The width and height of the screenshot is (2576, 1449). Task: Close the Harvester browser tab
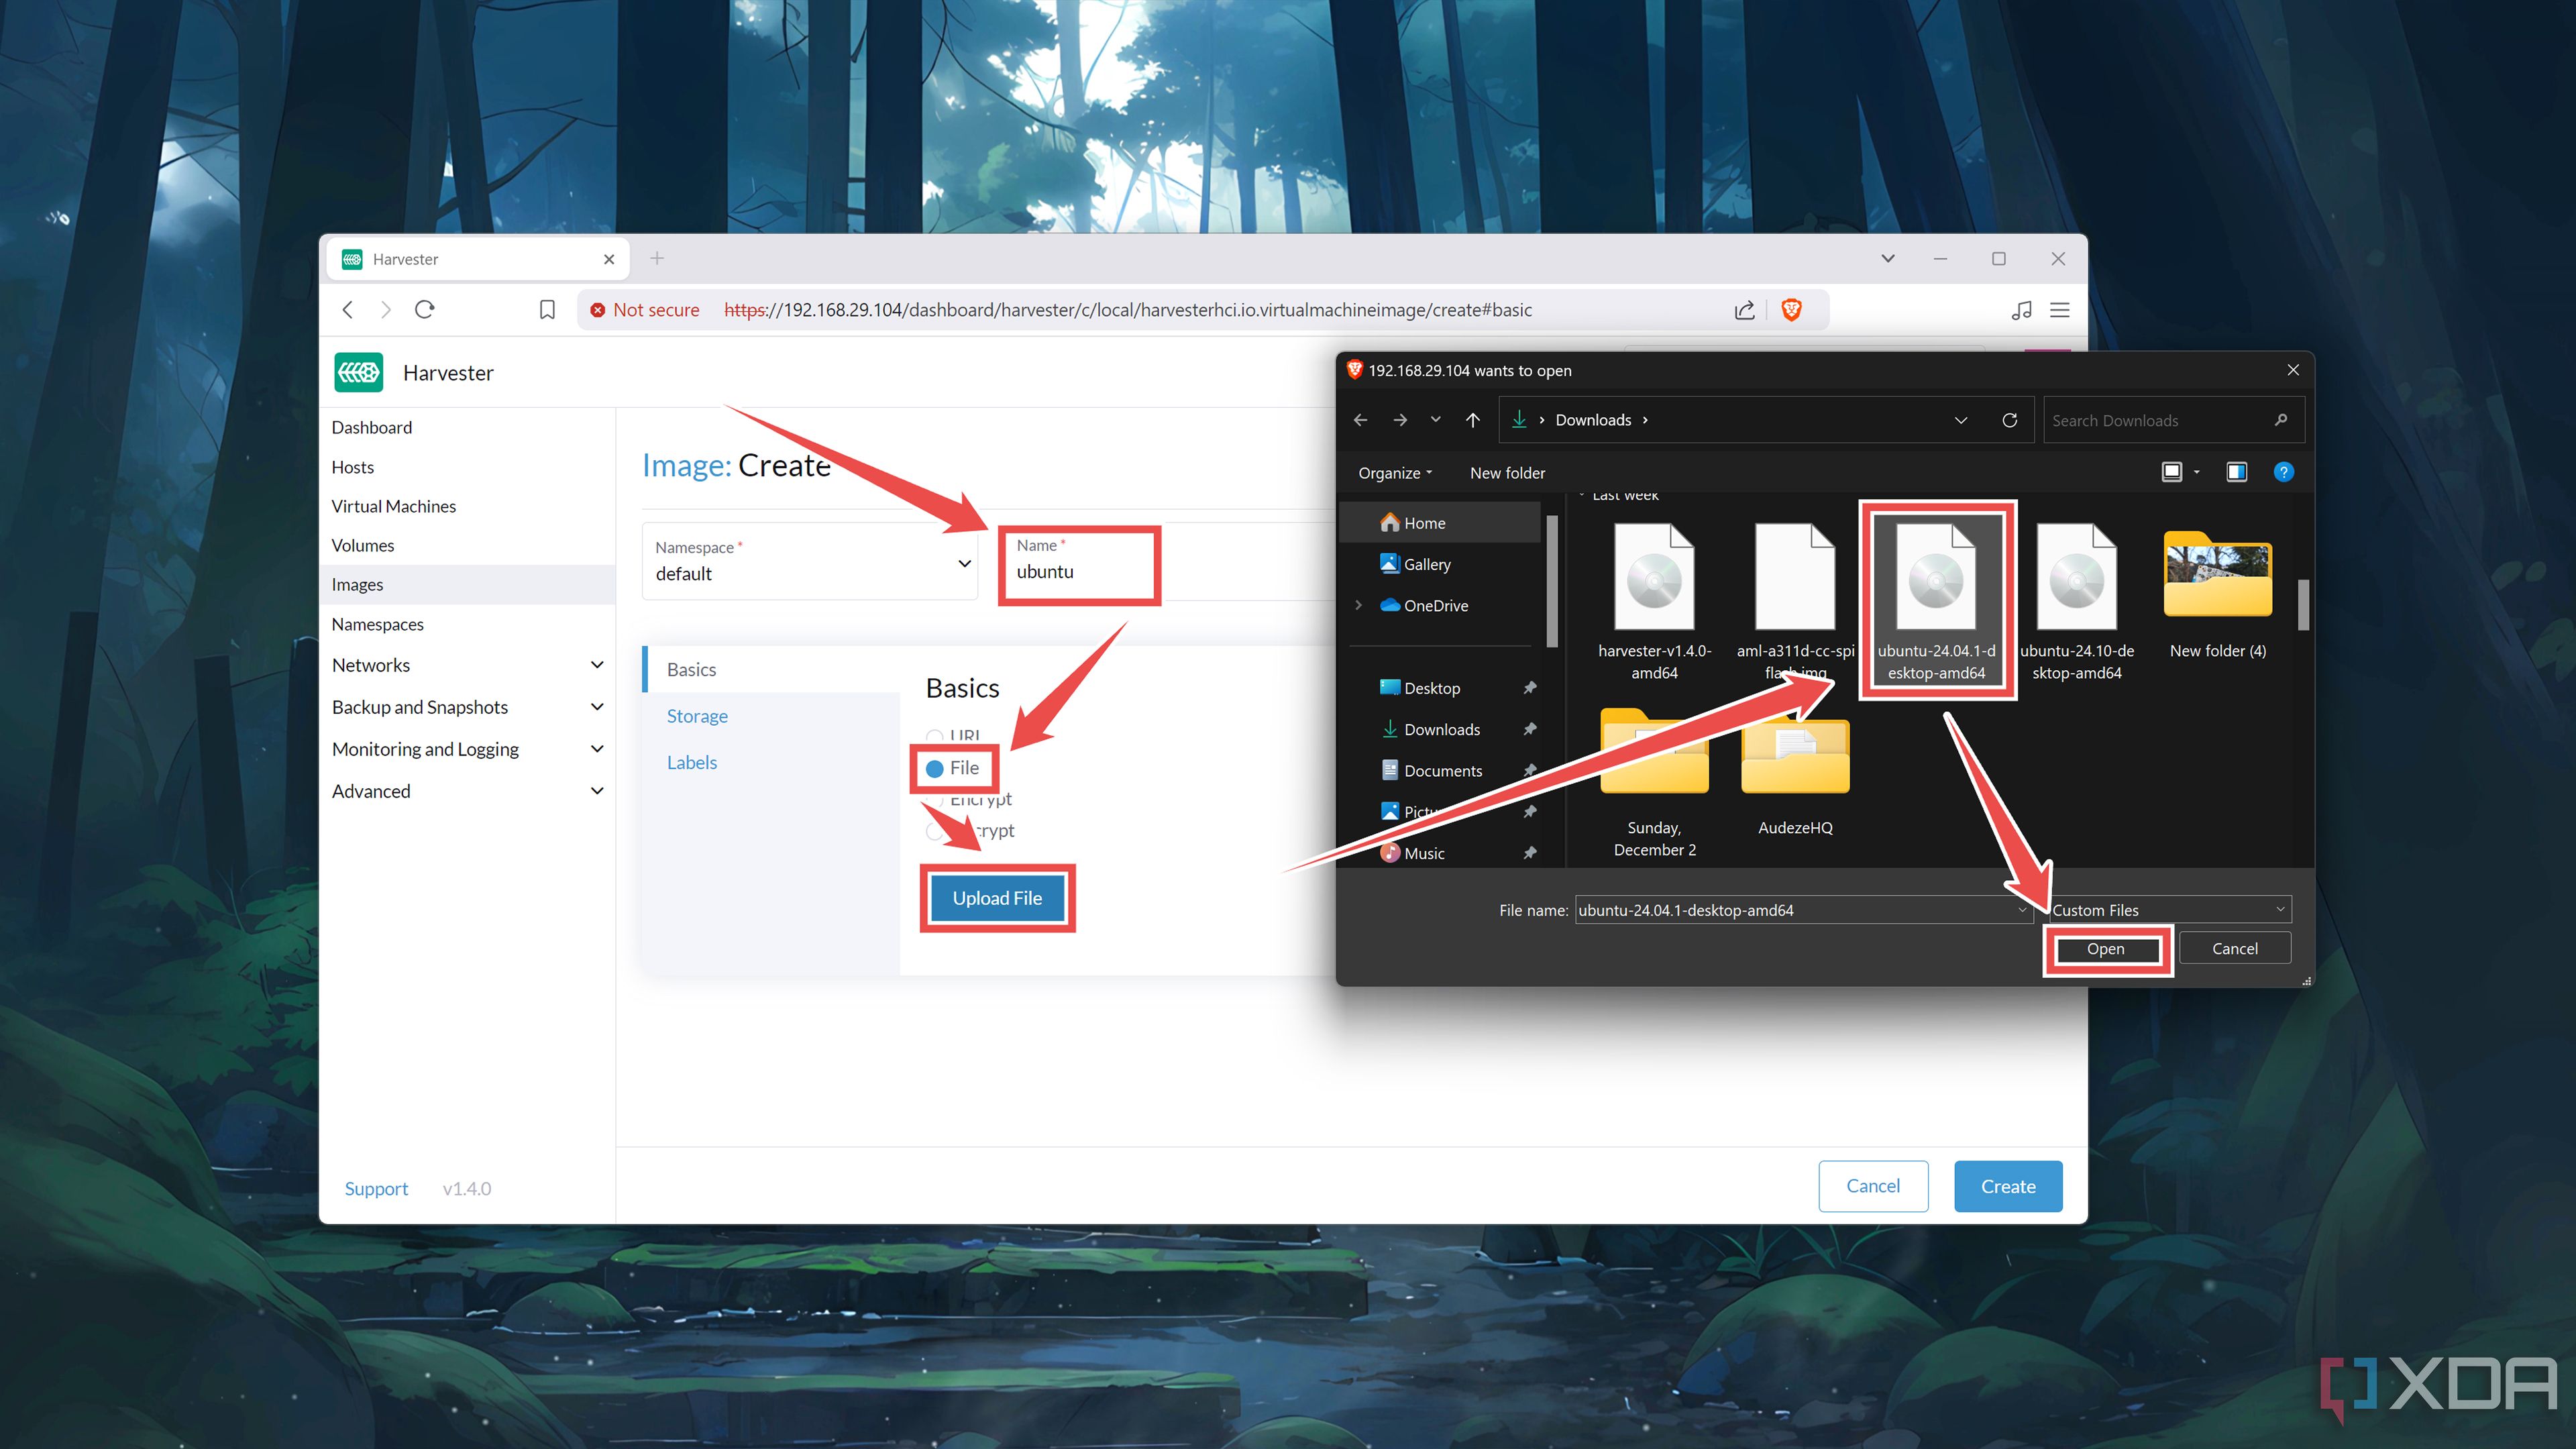pos(609,259)
